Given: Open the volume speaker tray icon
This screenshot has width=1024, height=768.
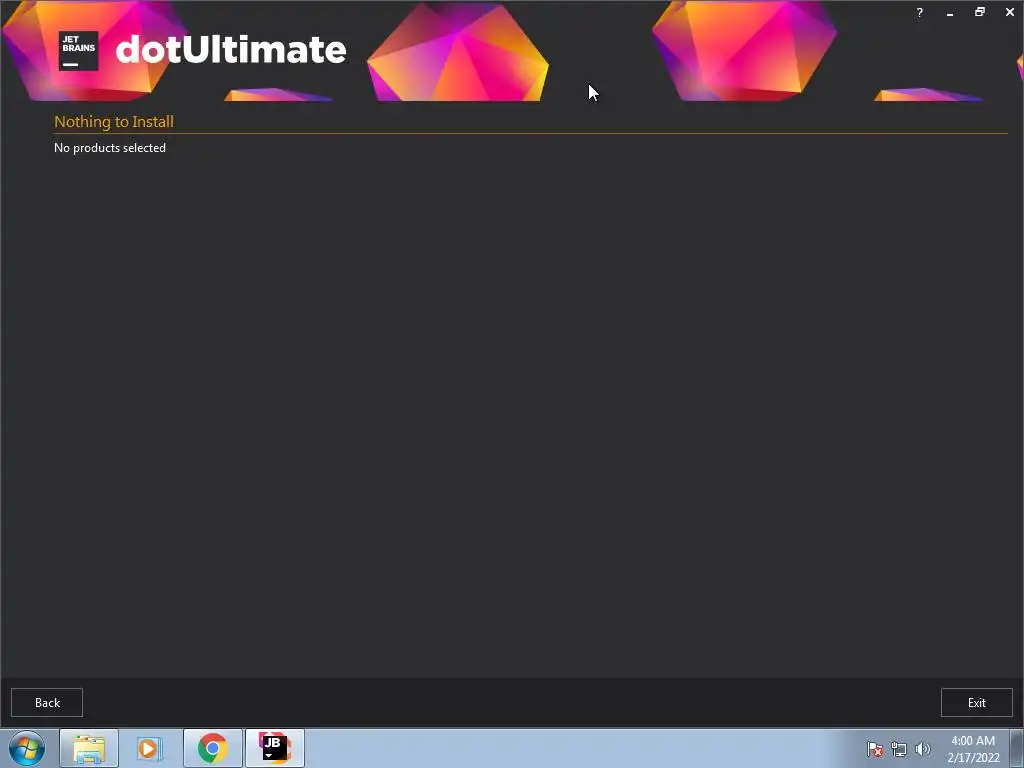Looking at the screenshot, I should tap(922, 749).
